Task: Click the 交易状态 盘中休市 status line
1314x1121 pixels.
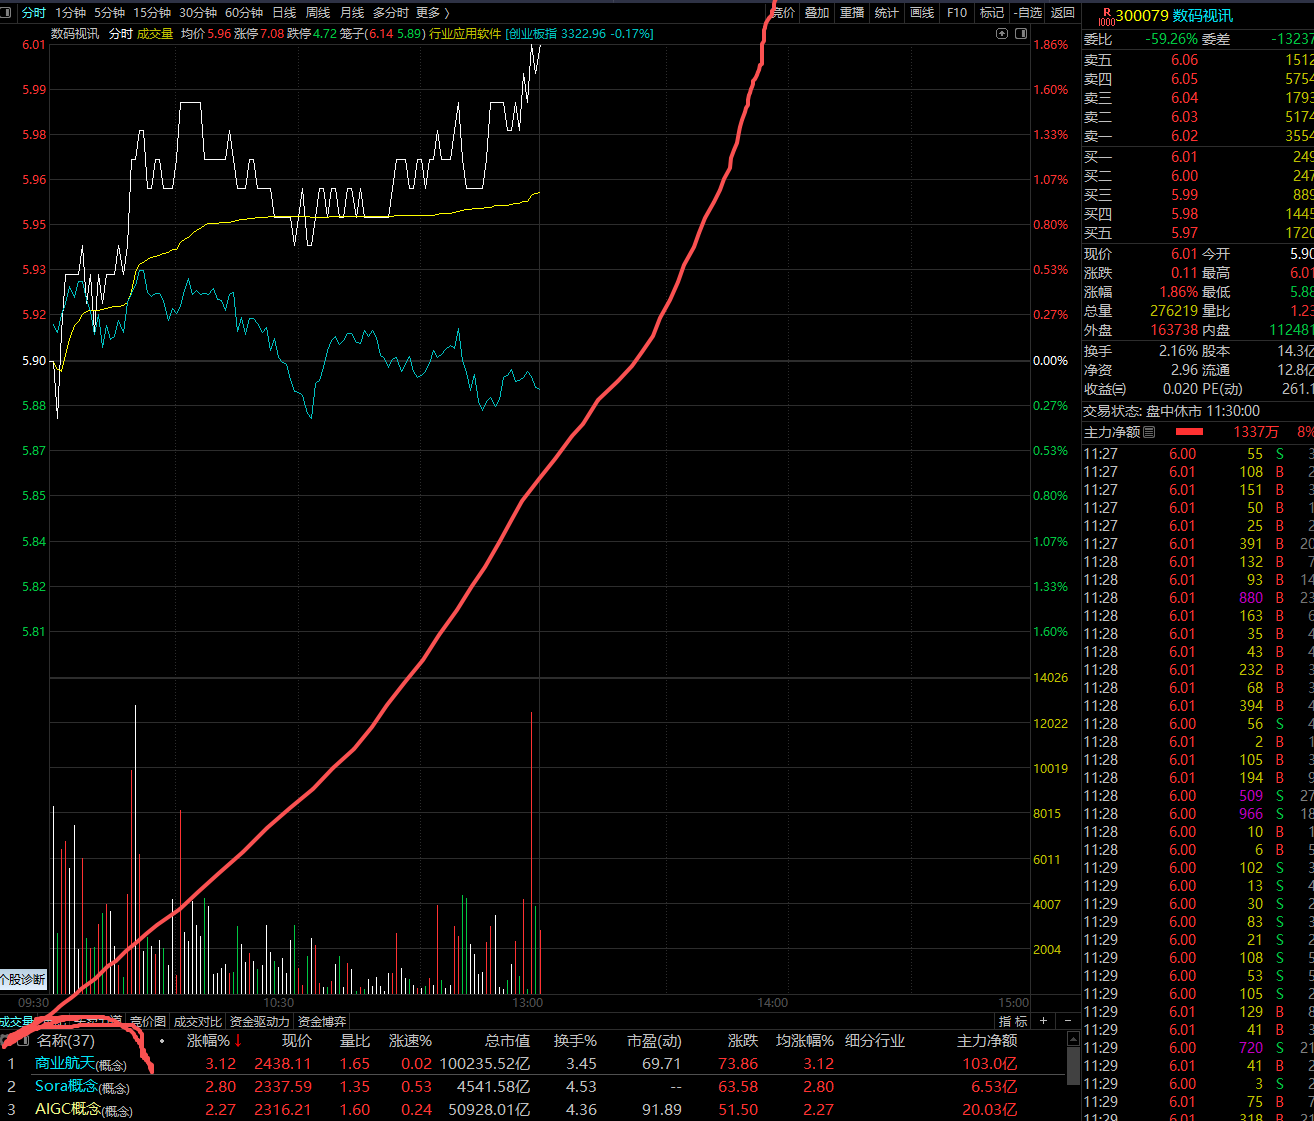Action: (x=1172, y=411)
